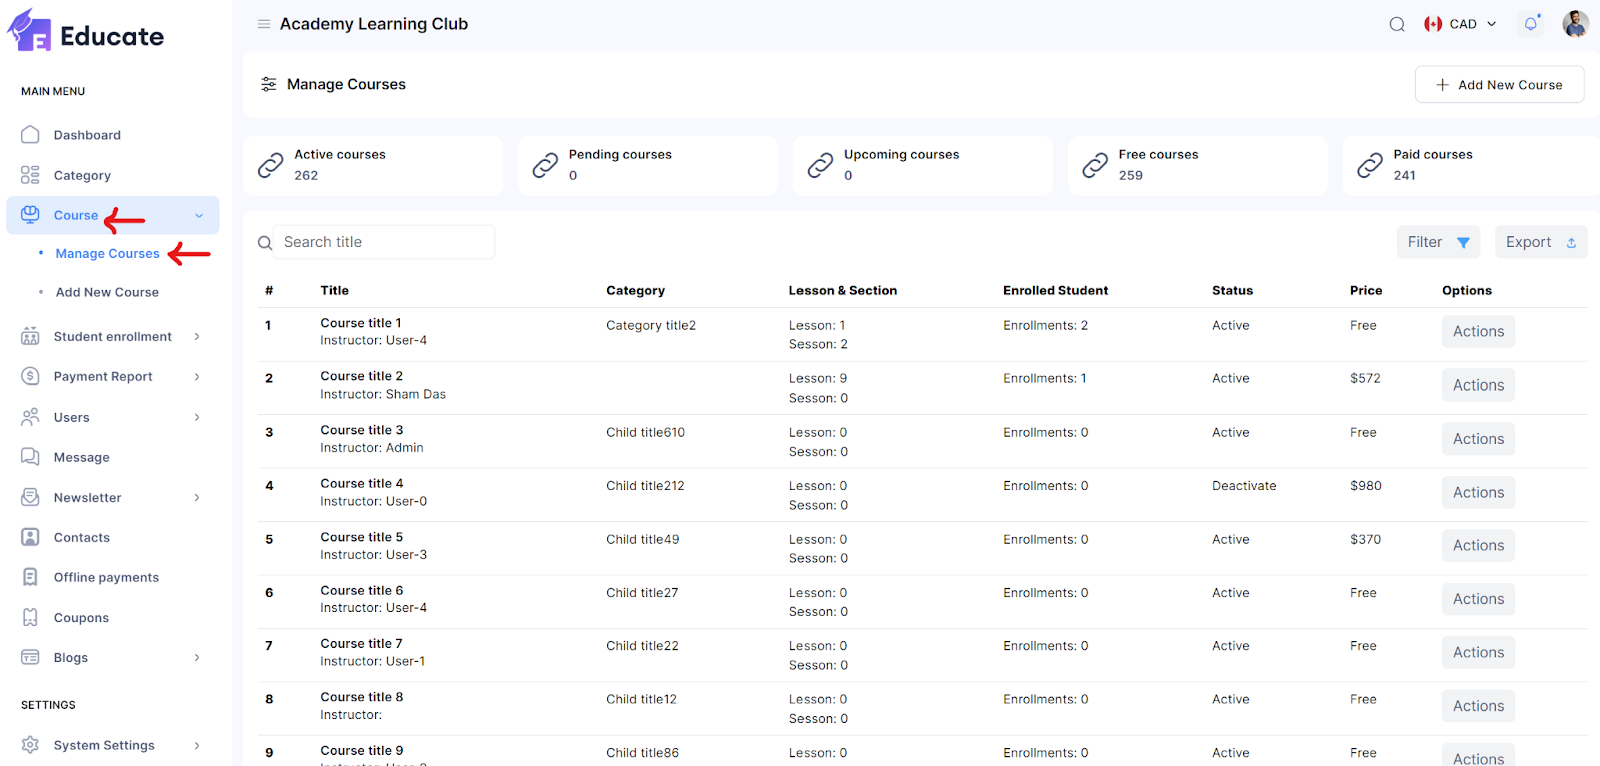Click the Add New Course button
Screen dimensions: 1600x766
(1499, 85)
